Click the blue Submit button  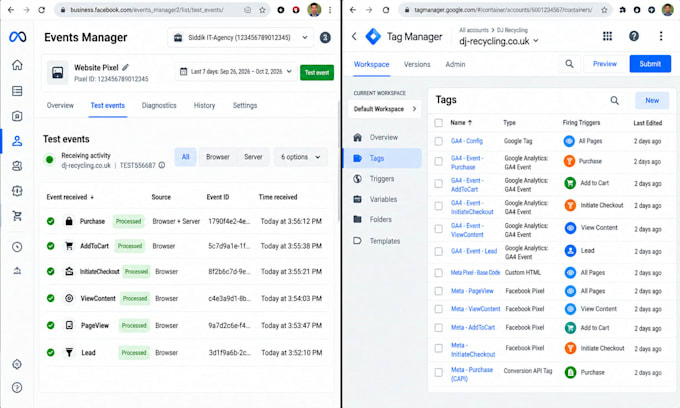650,64
